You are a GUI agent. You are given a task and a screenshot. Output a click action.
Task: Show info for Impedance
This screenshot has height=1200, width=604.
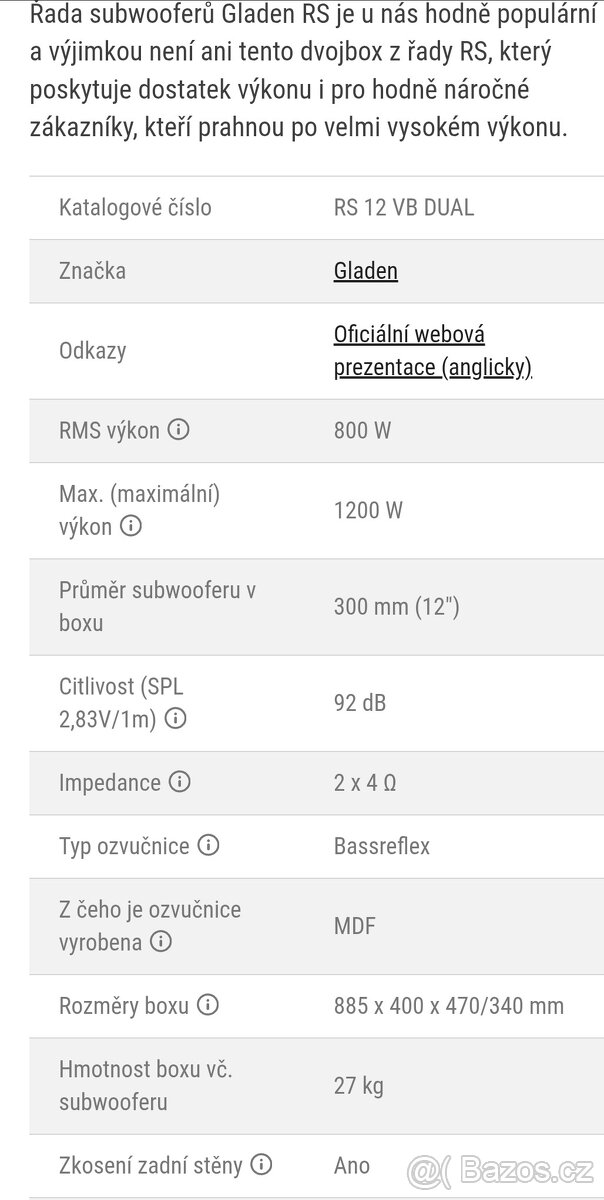pos(179,781)
